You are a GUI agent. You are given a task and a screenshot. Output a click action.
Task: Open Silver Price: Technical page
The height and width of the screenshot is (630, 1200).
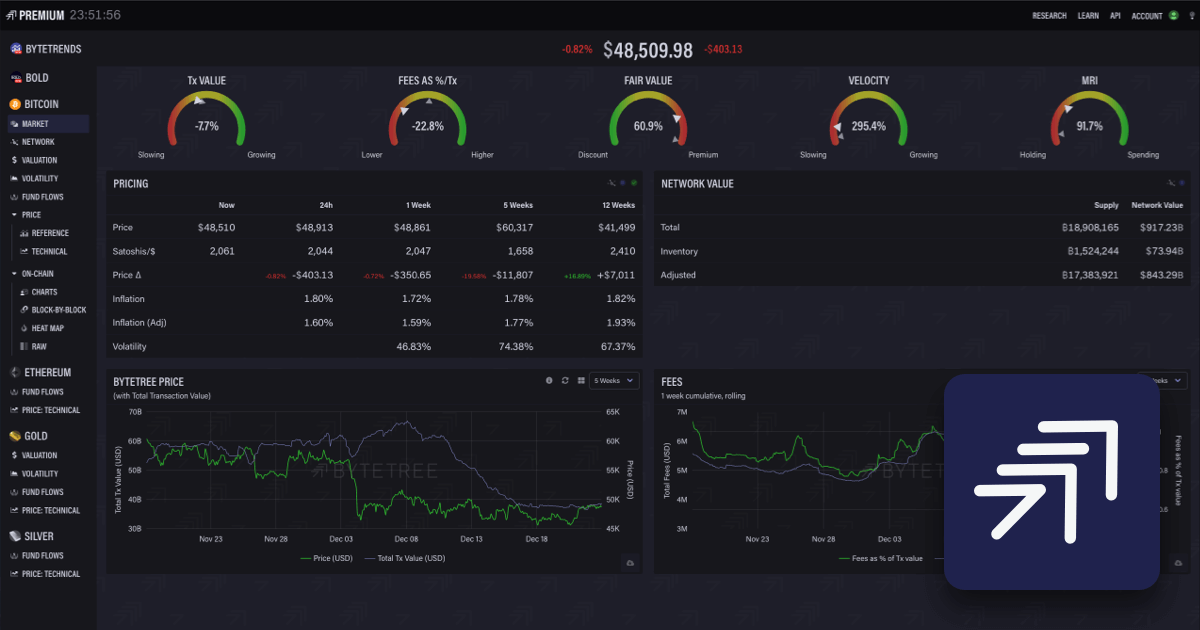click(x=51, y=574)
